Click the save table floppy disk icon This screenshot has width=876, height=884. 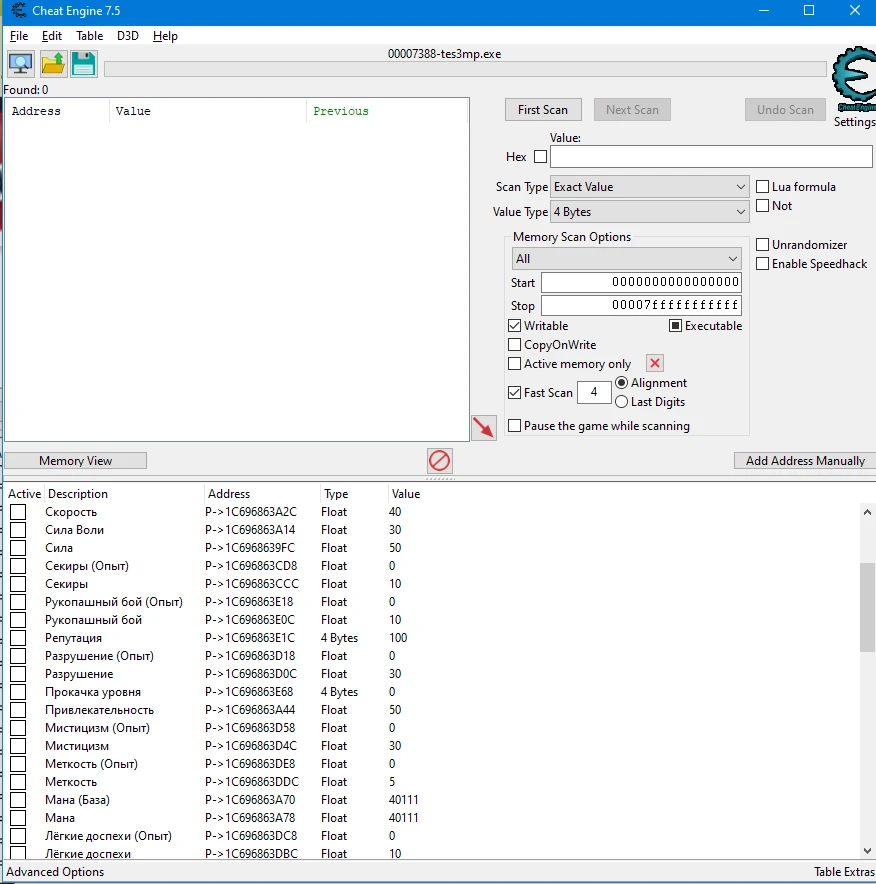click(x=84, y=64)
